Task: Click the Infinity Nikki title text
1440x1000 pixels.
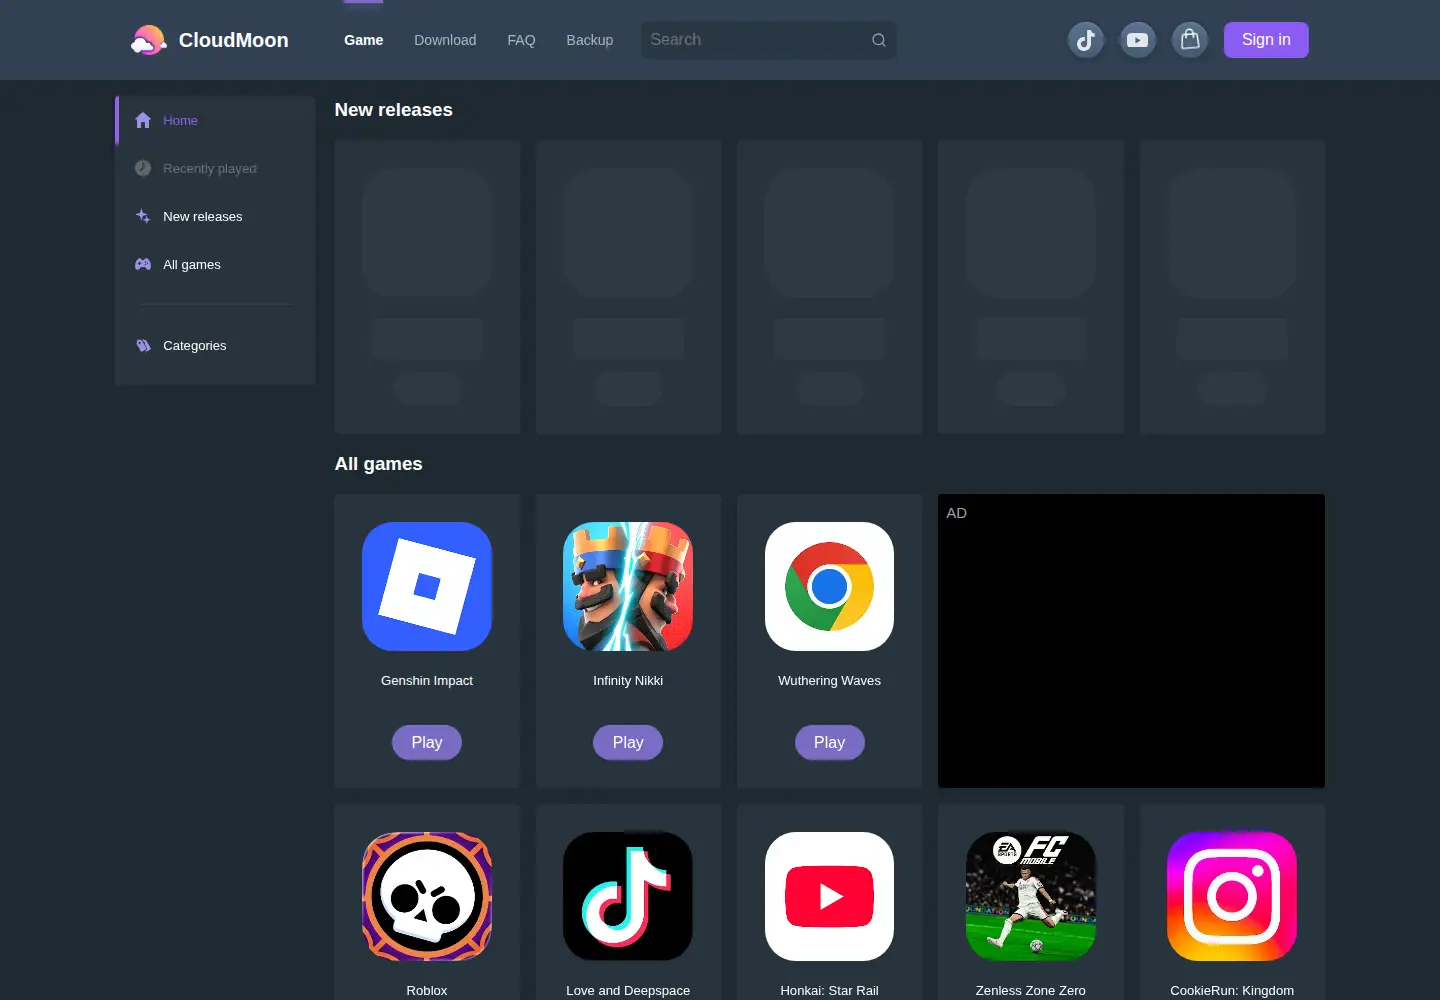Action: tap(628, 681)
